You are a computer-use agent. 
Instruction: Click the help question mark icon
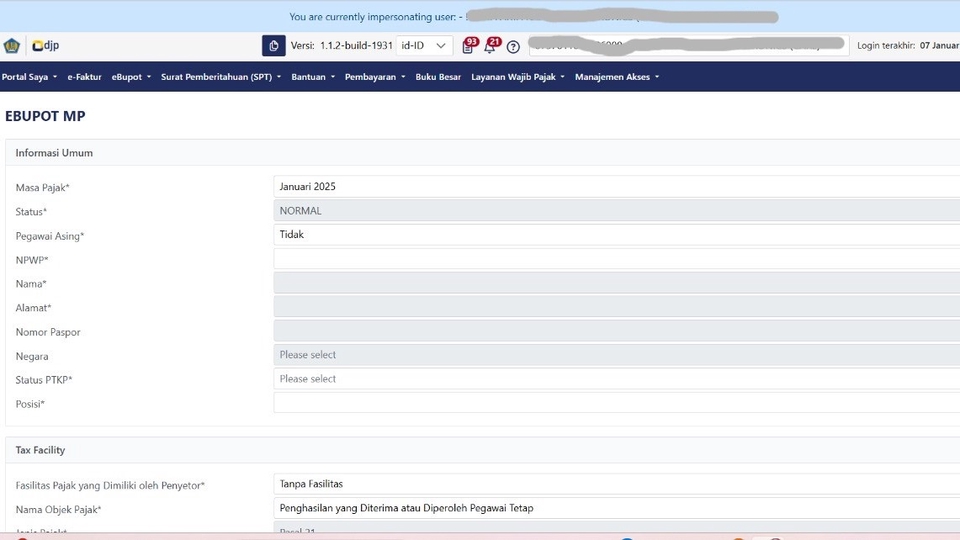513,47
